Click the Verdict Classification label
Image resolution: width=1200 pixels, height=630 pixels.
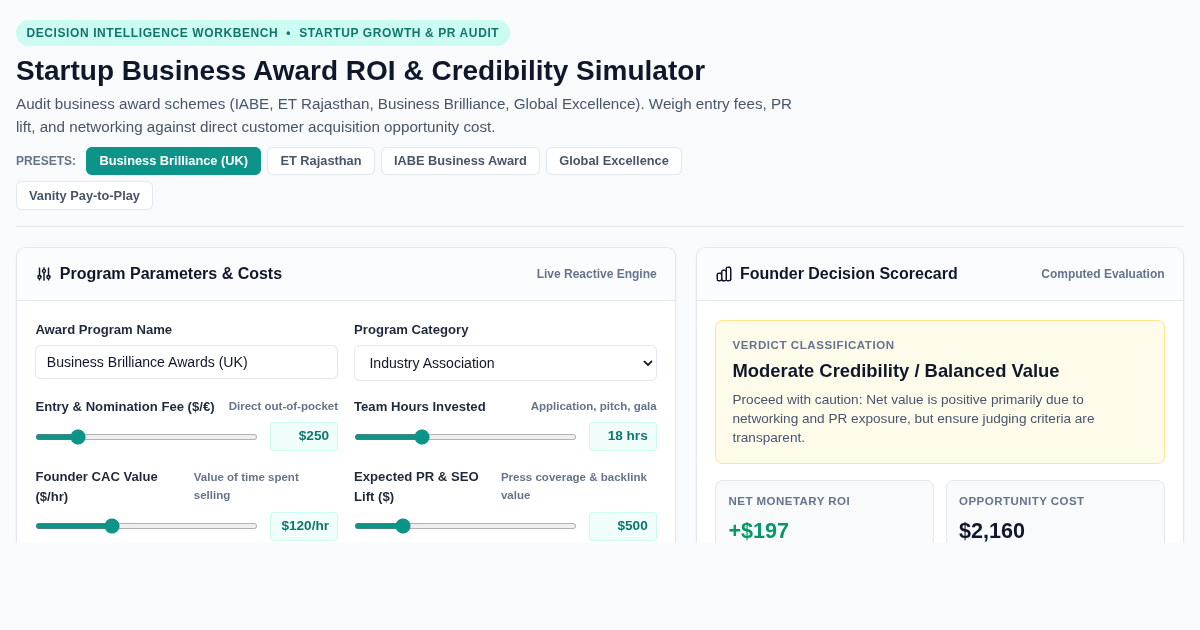814,345
